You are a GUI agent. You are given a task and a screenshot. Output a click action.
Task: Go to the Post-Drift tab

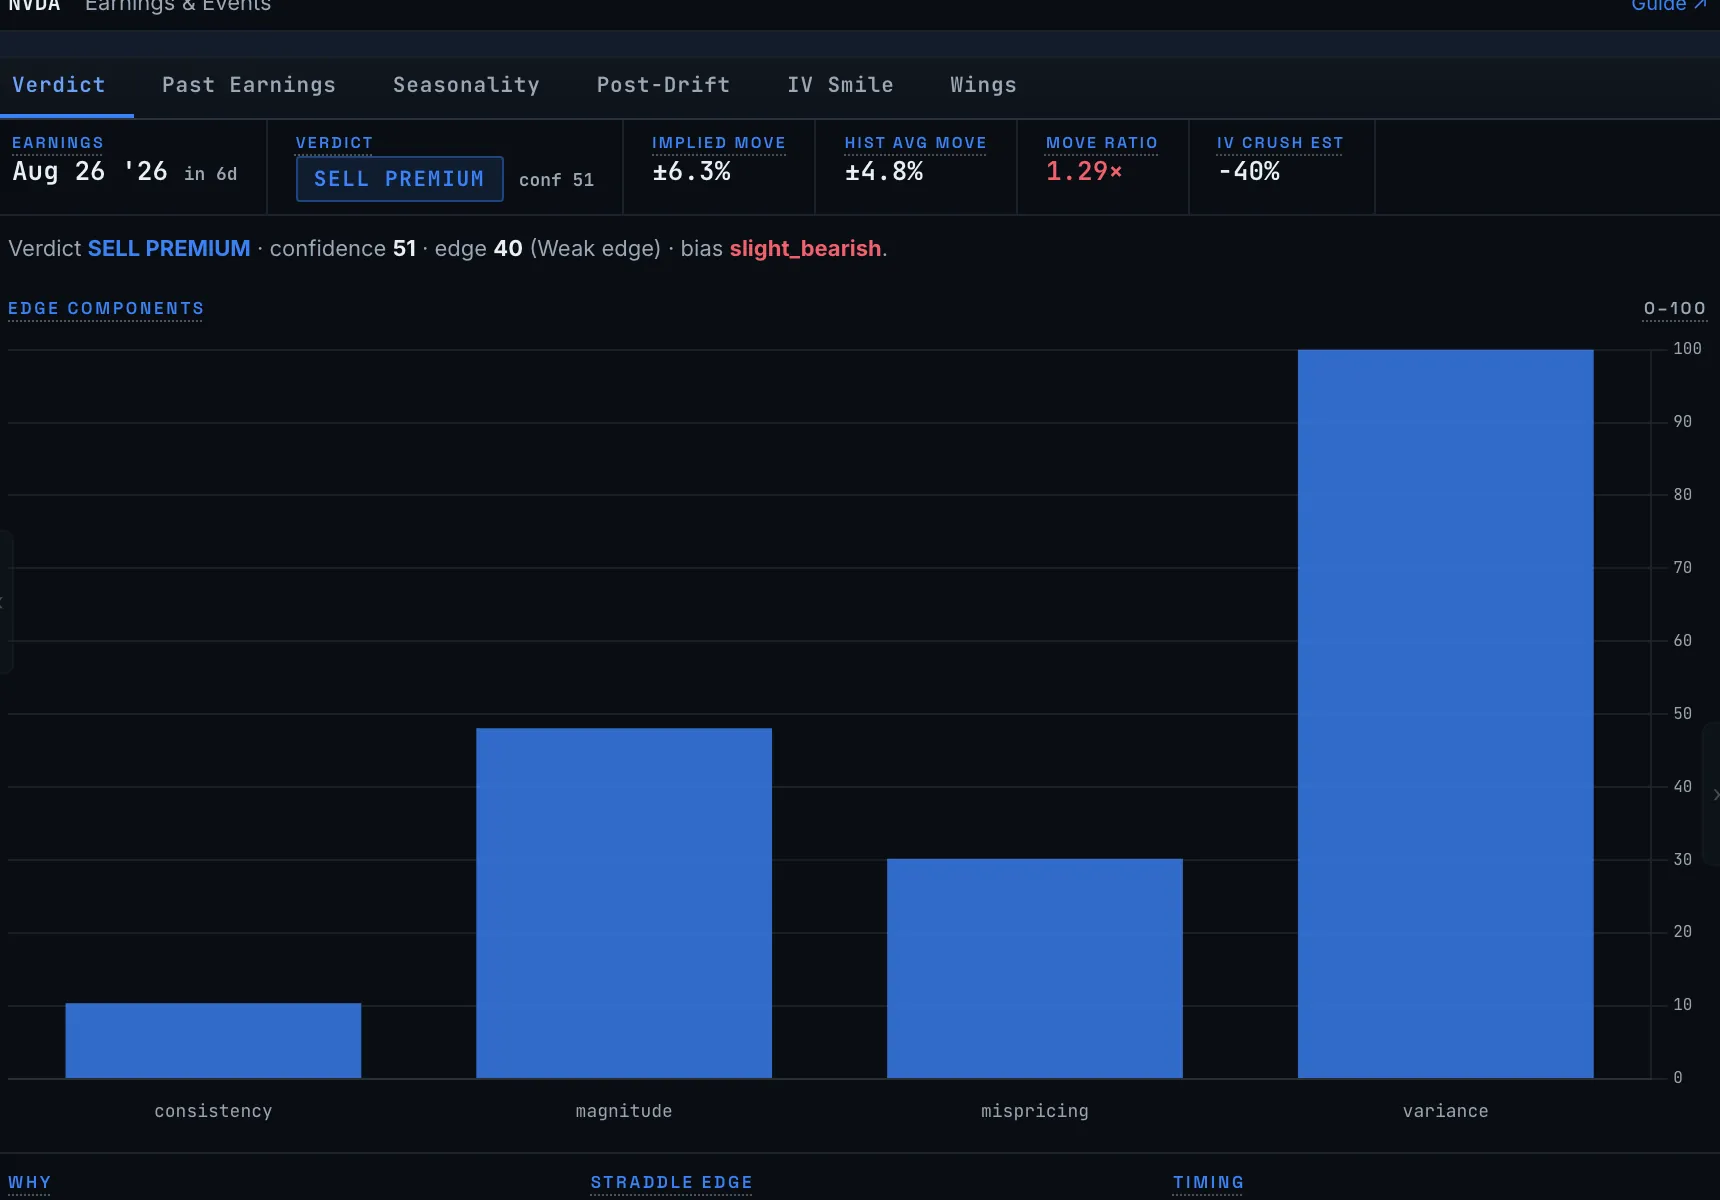coord(664,85)
